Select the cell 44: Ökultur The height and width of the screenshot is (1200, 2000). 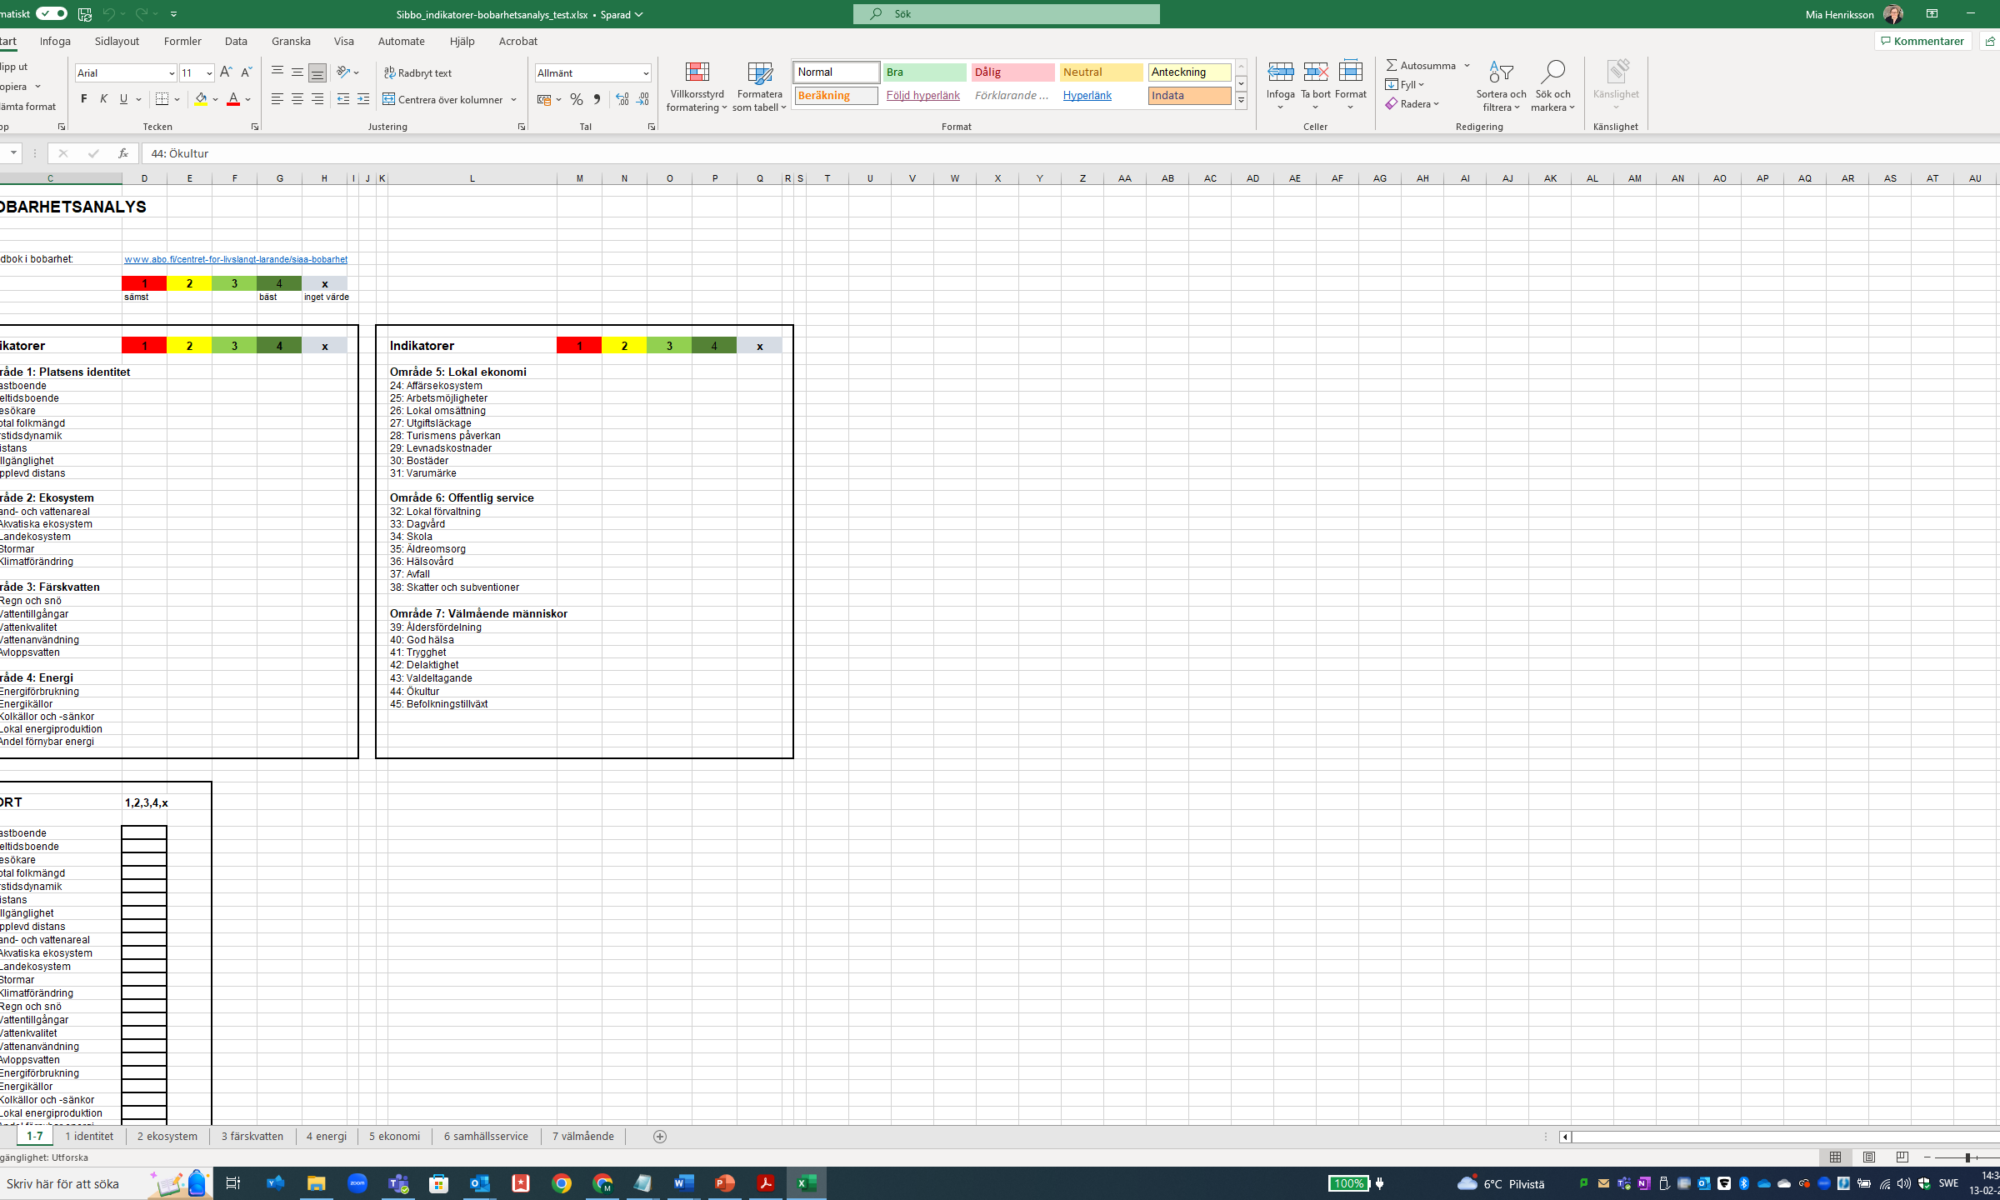pyautogui.click(x=471, y=691)
